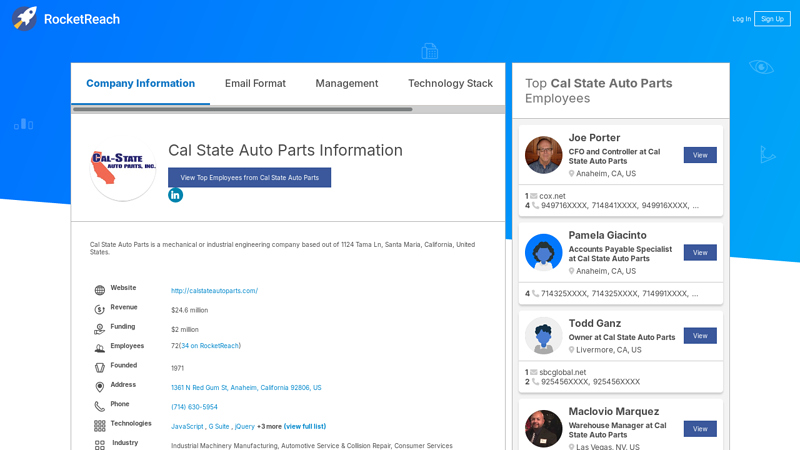Viewport: 800px width, 450px height.
Task: Click the phone handset icon beside Phone
Action: click(x=99, y=407)
